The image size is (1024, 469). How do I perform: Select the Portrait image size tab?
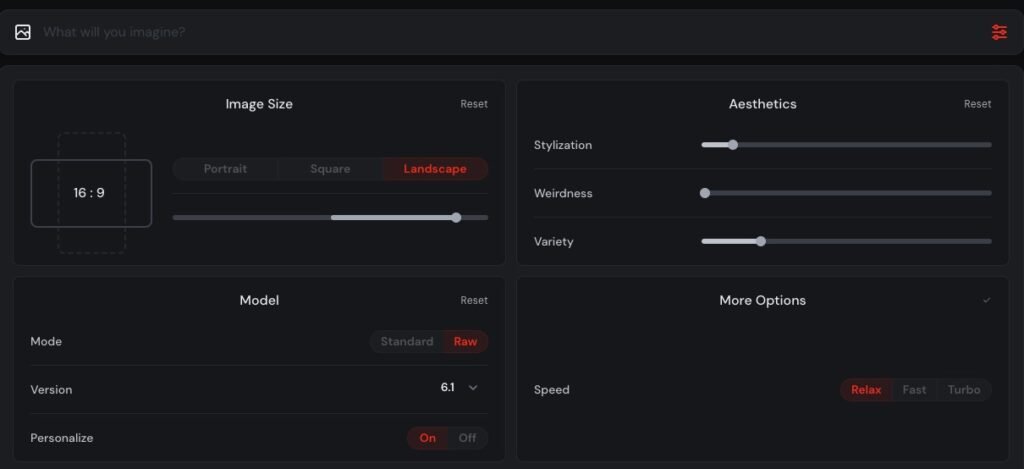click(x=225, y=169)
